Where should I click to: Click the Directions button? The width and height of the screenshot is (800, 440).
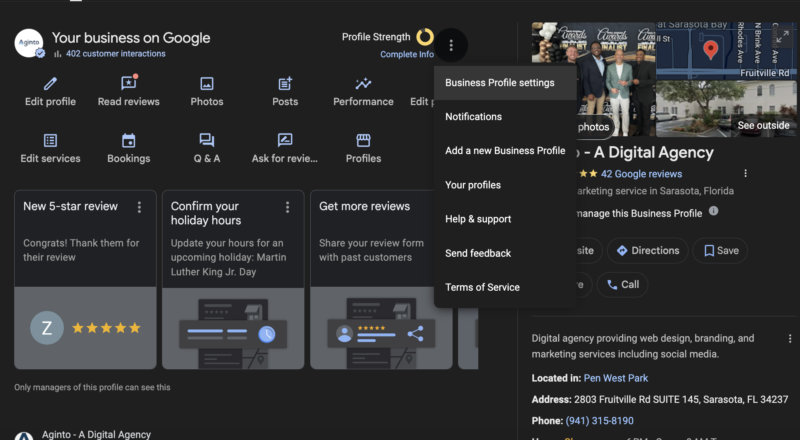[x=648, y=251]
